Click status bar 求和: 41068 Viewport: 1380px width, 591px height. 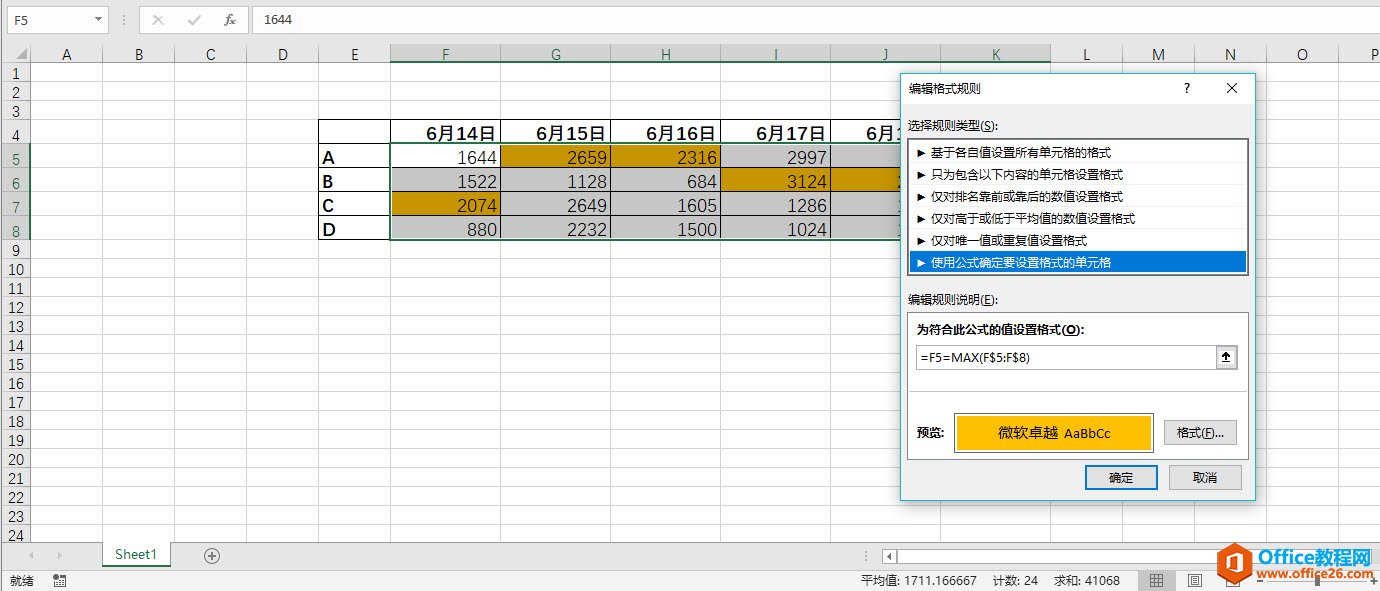1087,580
